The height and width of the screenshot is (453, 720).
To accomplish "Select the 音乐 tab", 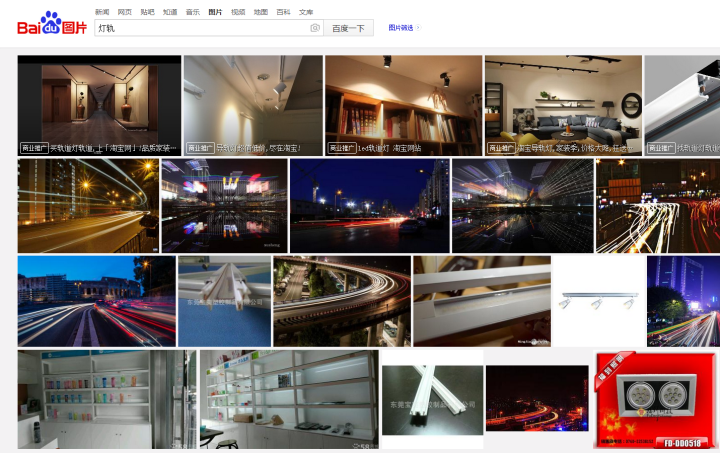I will [193, 12].
